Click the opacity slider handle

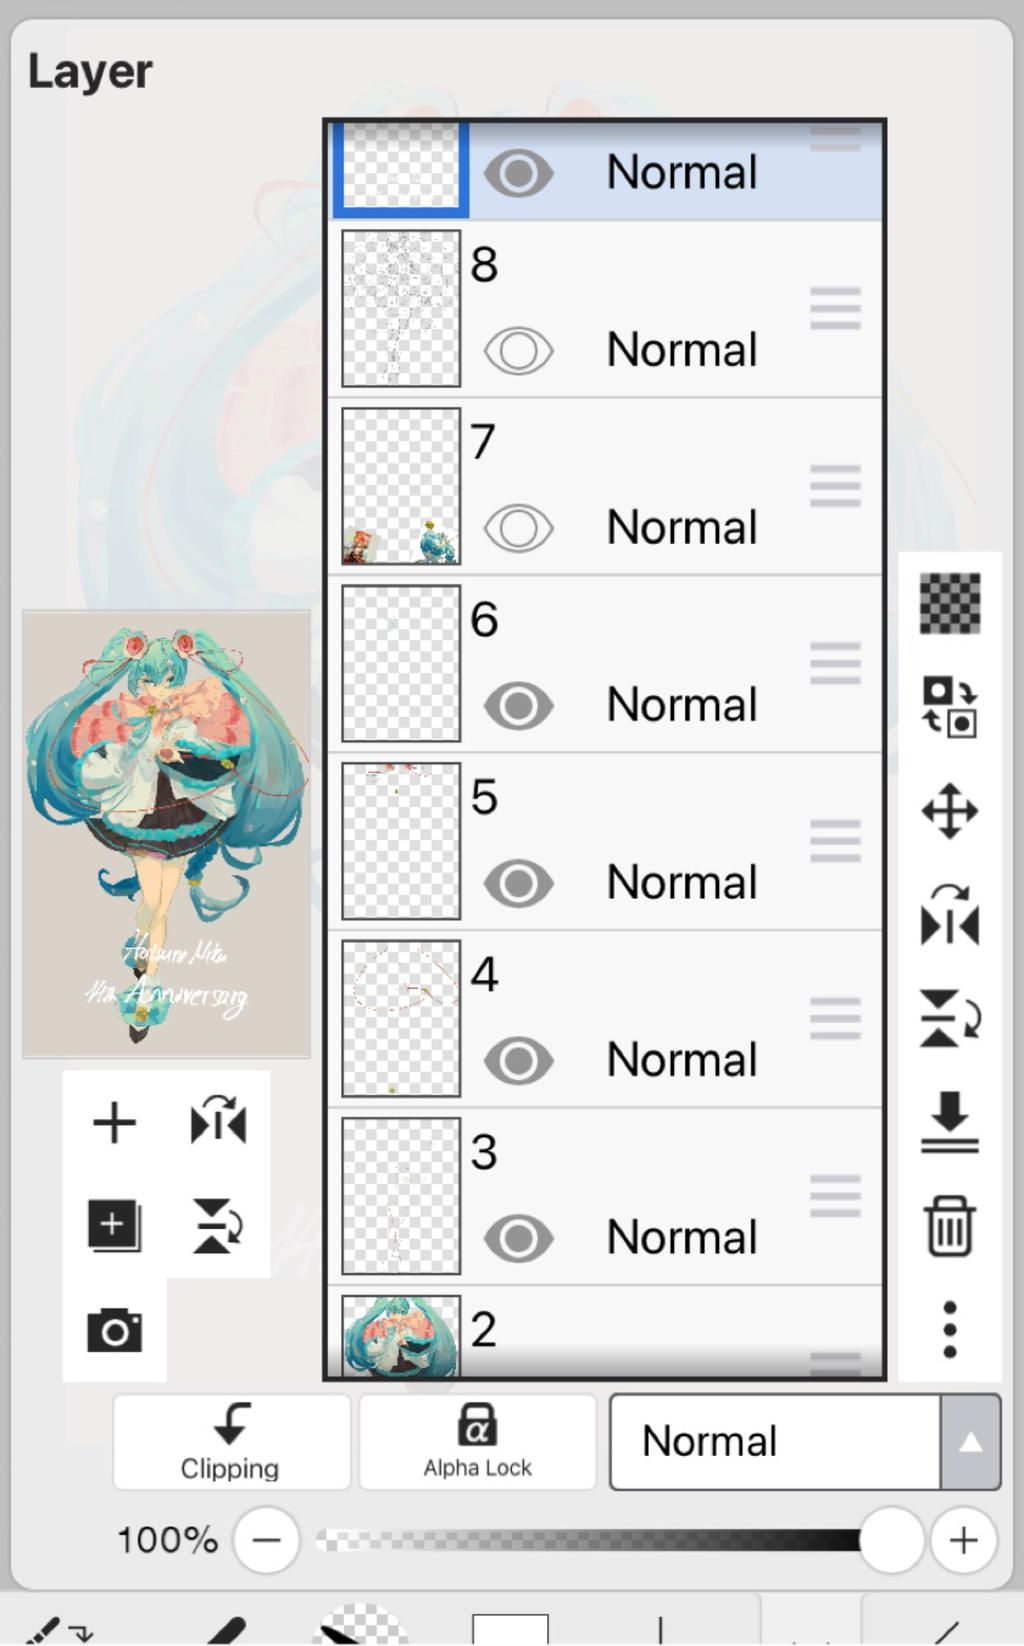pyautogui.click(x=890, y=1540)
